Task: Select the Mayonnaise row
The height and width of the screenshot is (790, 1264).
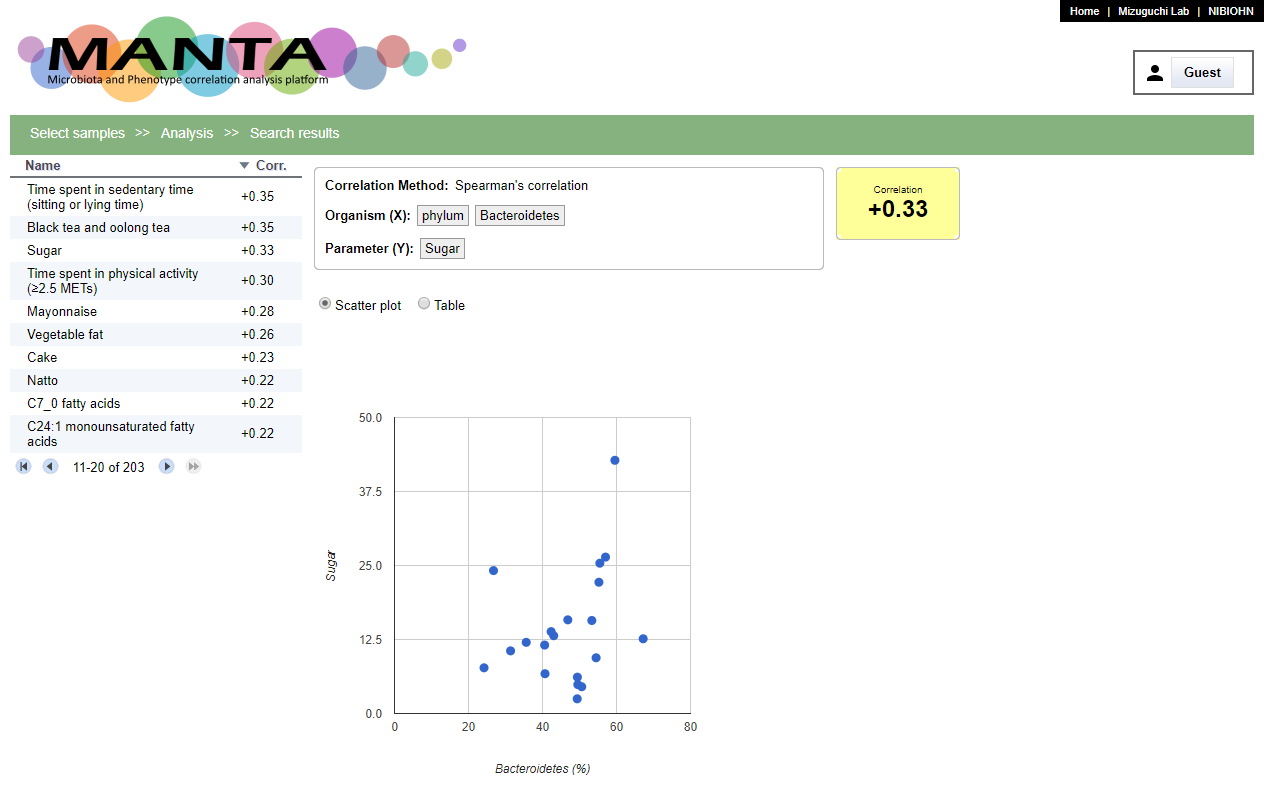Action: pyautogui.click(x=156, y=311)
